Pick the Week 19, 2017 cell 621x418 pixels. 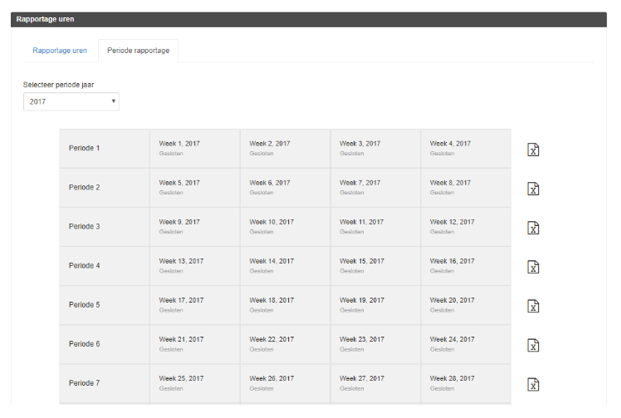tap(375, 305)
